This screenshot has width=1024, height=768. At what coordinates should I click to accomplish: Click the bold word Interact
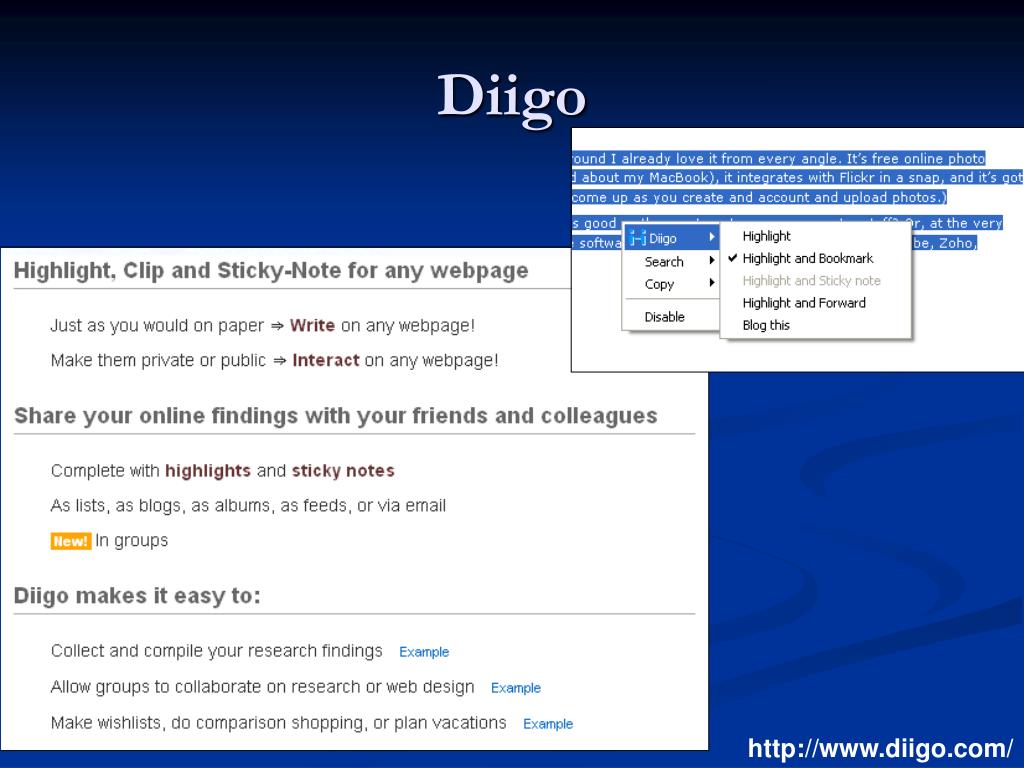pos(326,360)
